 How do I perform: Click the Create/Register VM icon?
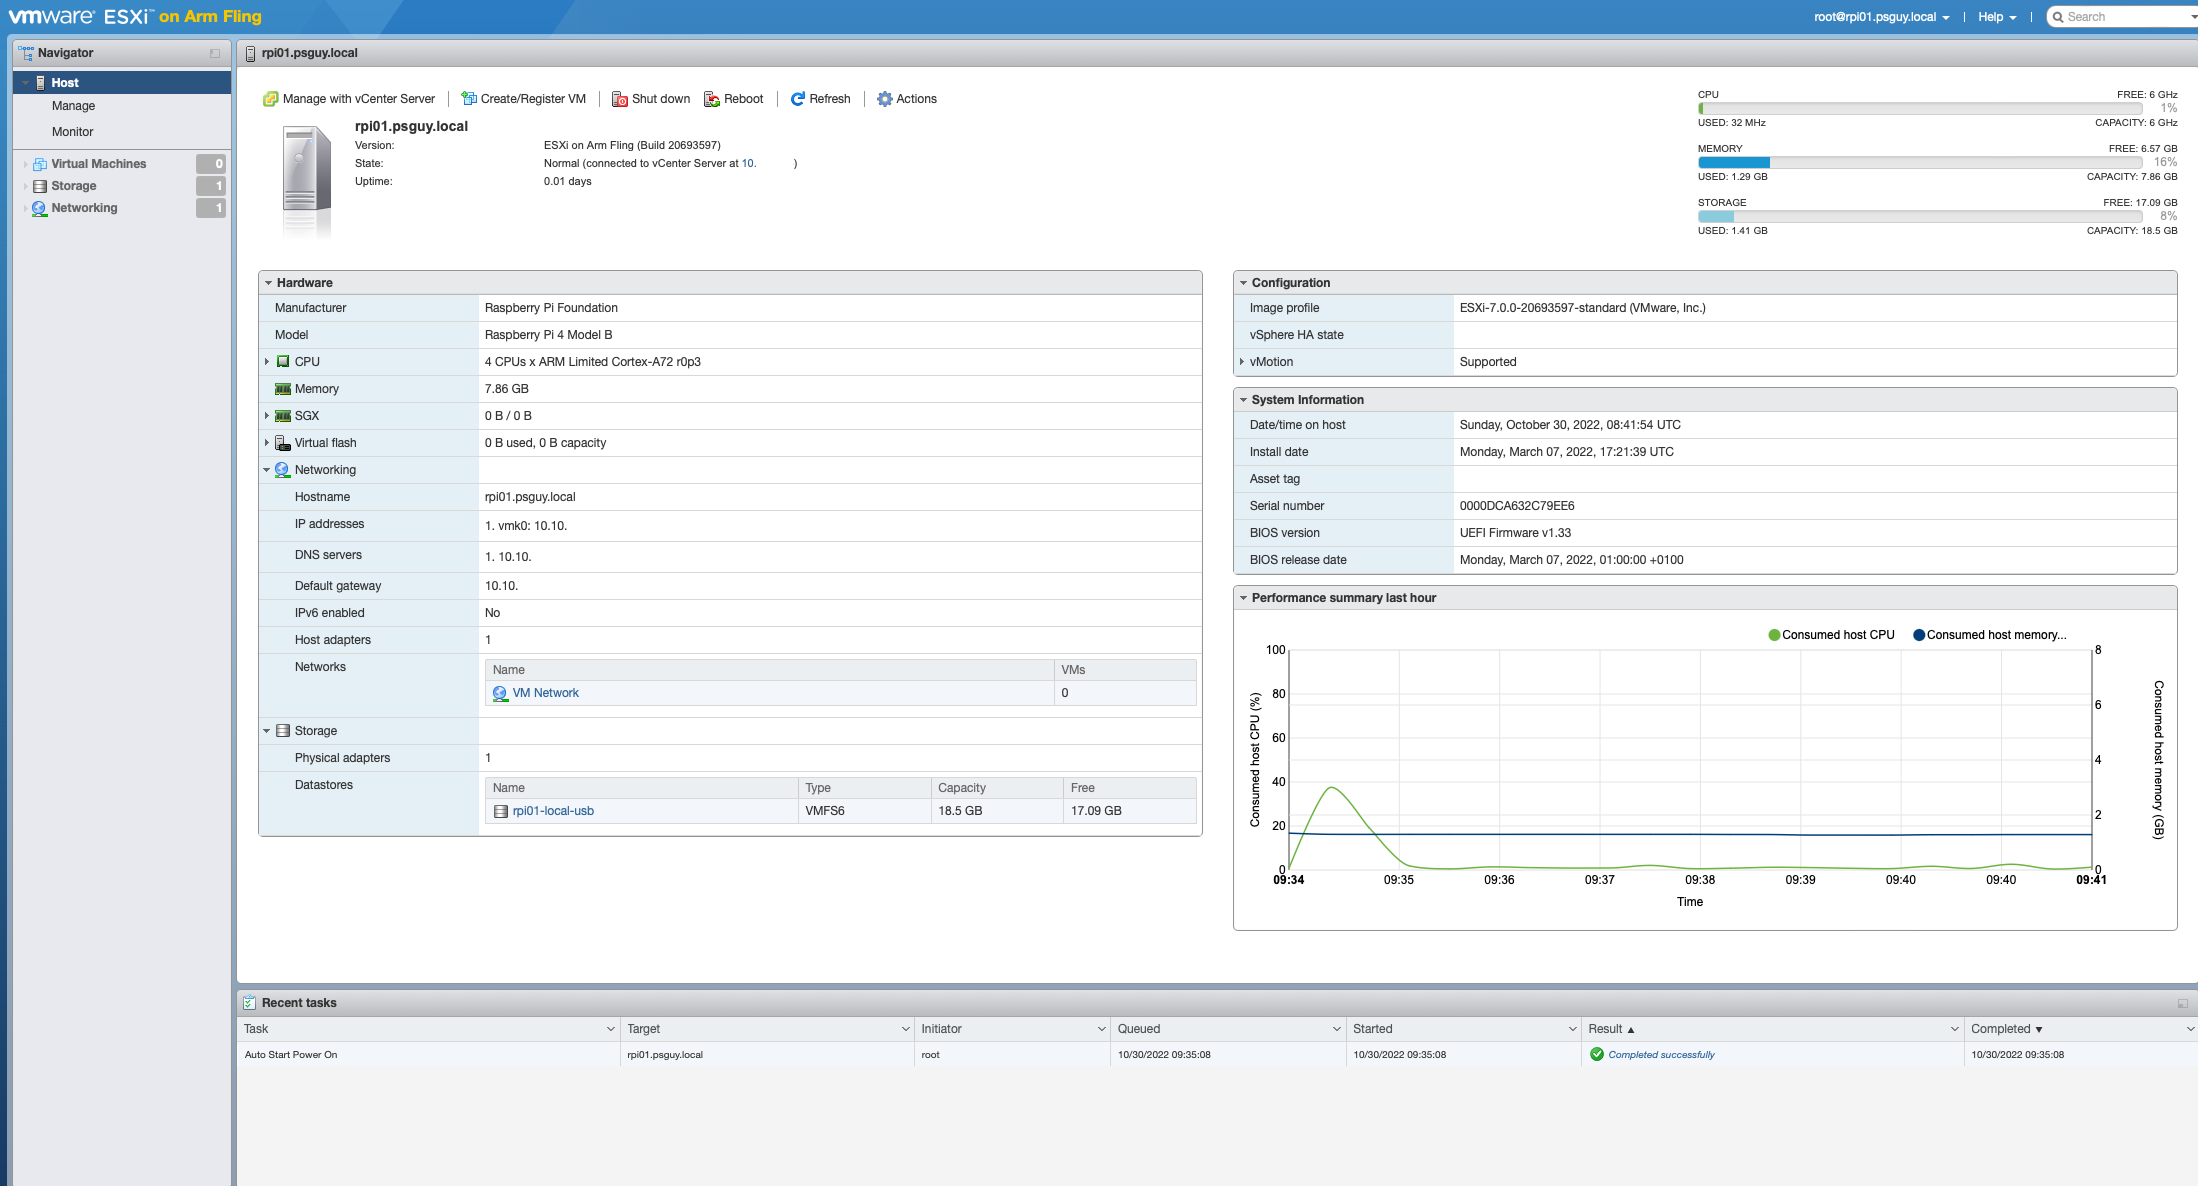468,99
